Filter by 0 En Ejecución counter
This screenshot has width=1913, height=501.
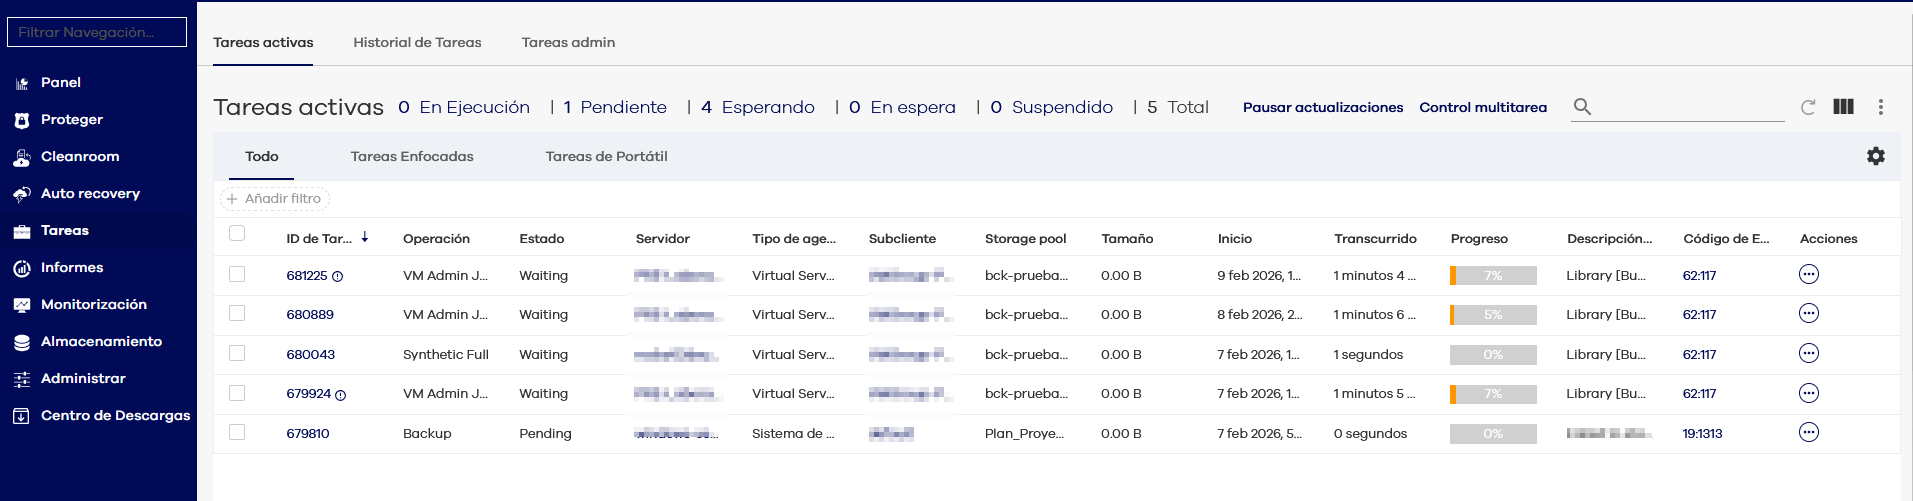tap(464, 107)
